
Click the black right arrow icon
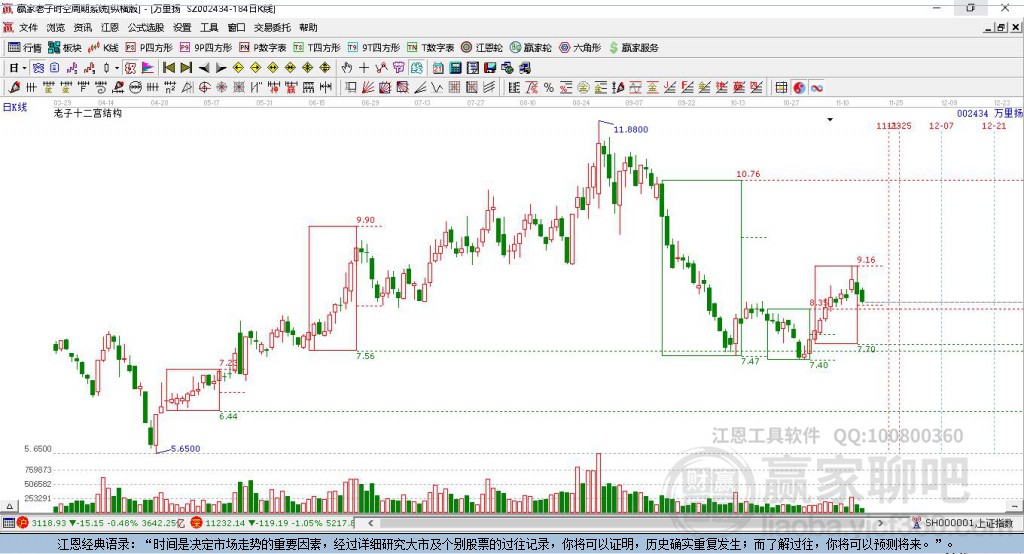coord(221,68)
